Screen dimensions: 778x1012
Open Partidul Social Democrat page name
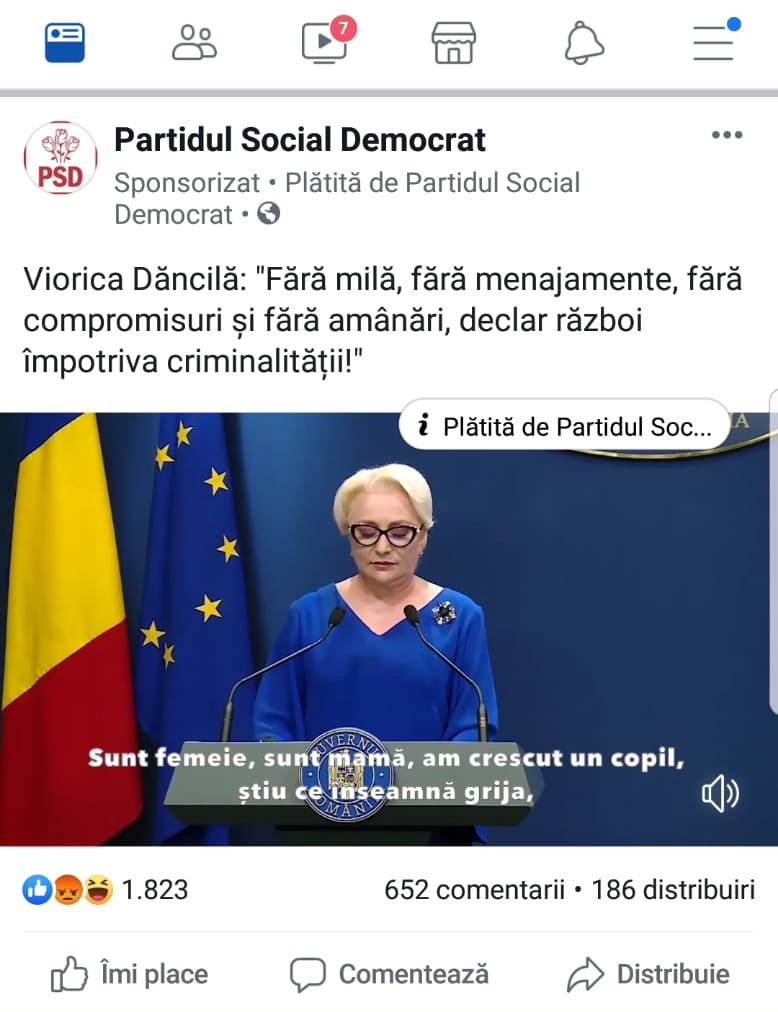(300, 140)
